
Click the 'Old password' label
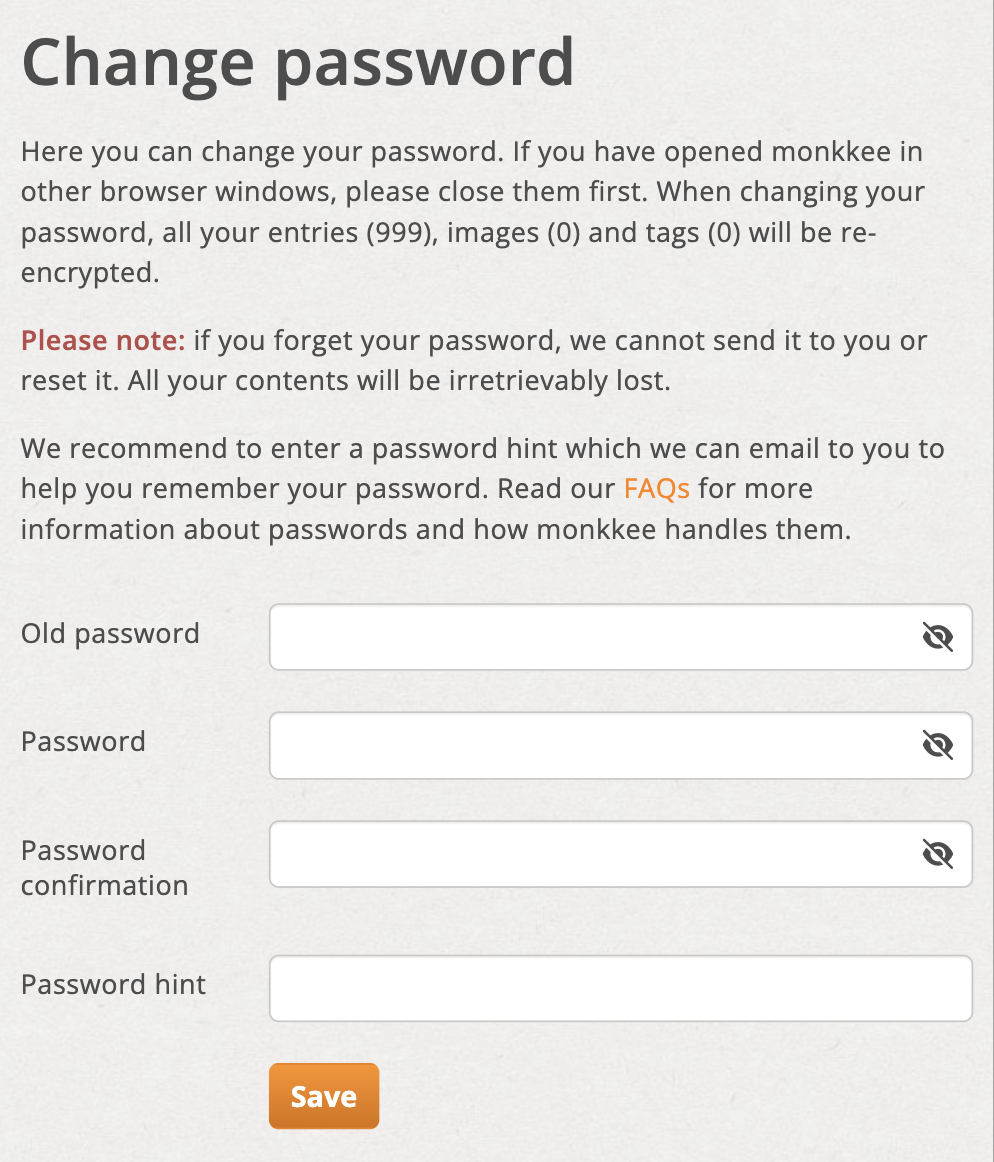(110, 634)
